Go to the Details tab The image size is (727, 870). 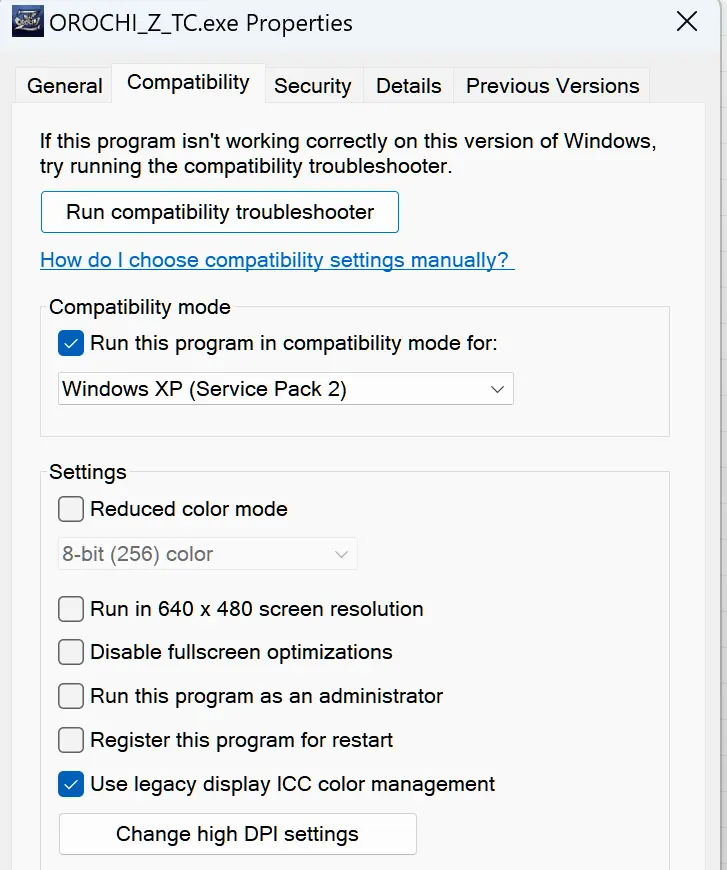pos(408,86)
